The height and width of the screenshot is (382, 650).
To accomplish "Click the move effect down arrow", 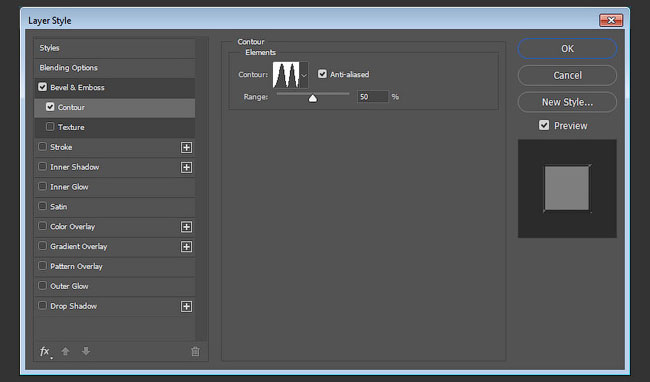I will 86,351.
